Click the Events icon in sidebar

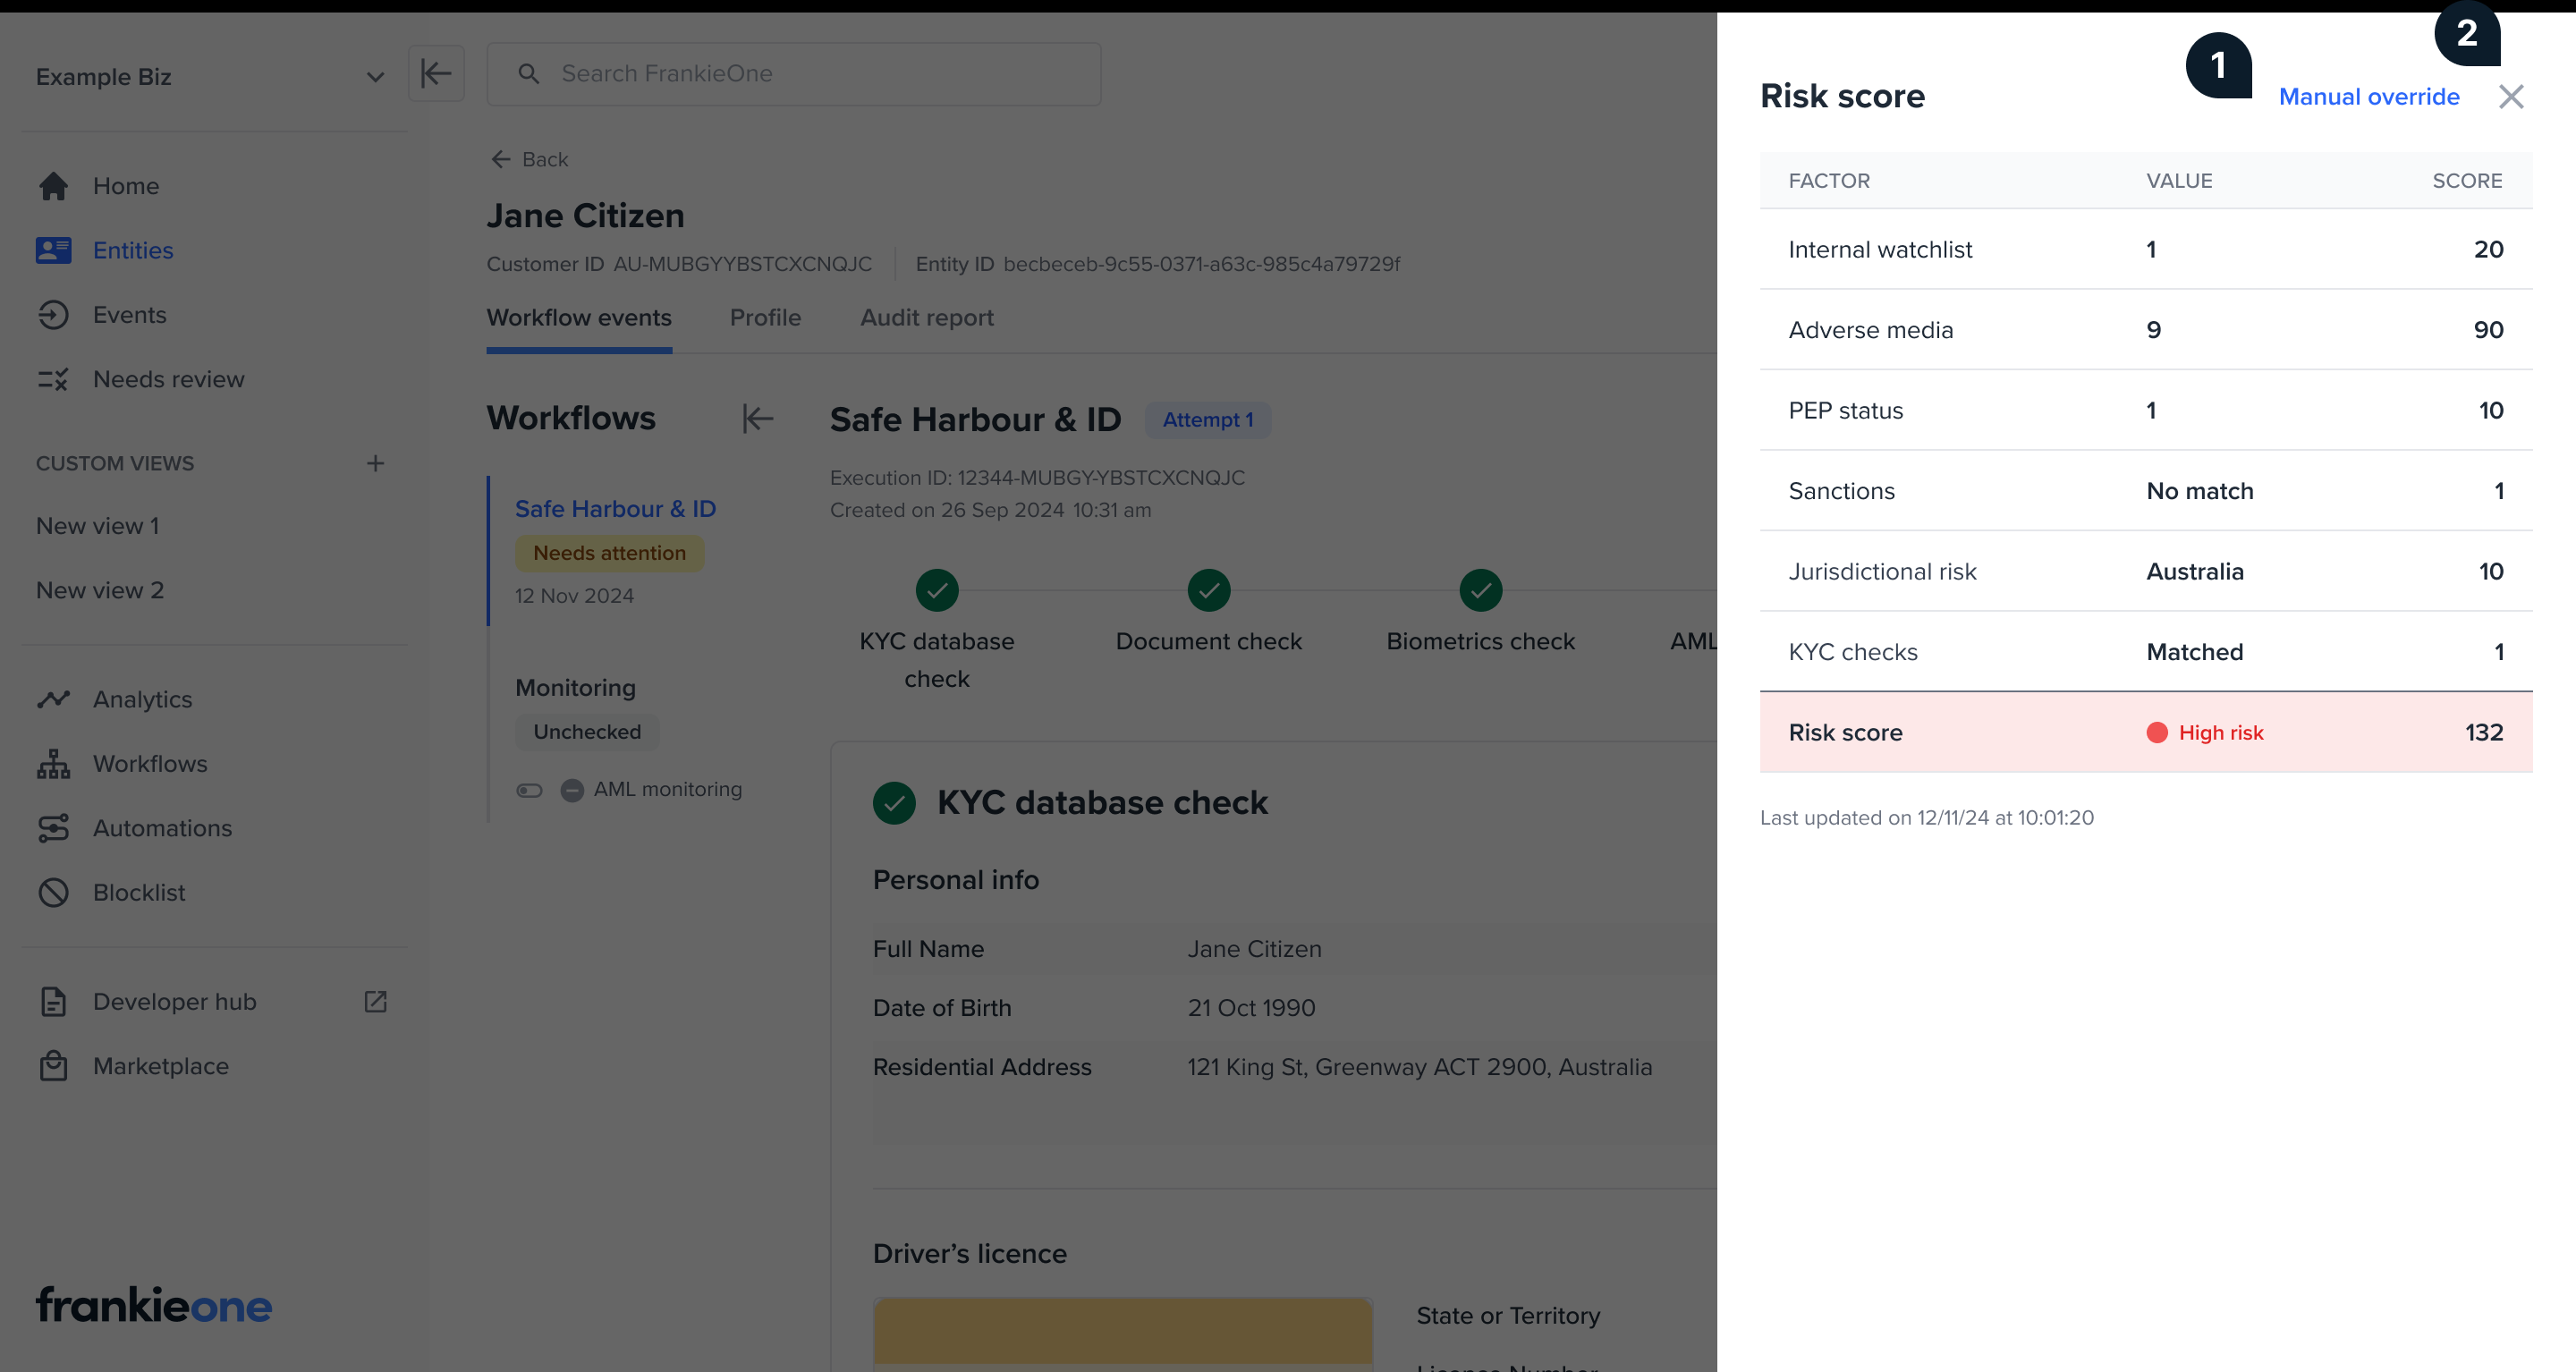(53, 315)
